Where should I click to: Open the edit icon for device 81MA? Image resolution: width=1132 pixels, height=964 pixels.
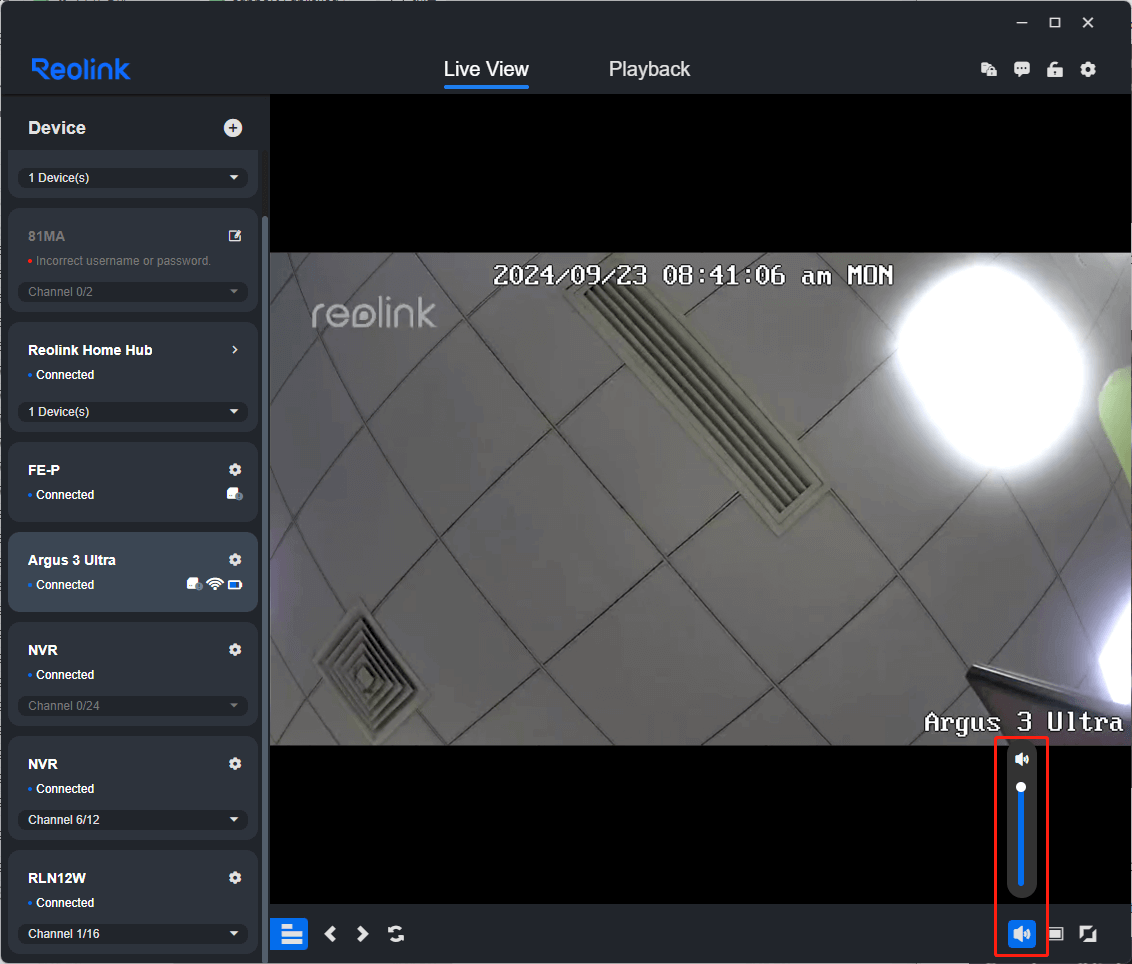pos(235,236)
